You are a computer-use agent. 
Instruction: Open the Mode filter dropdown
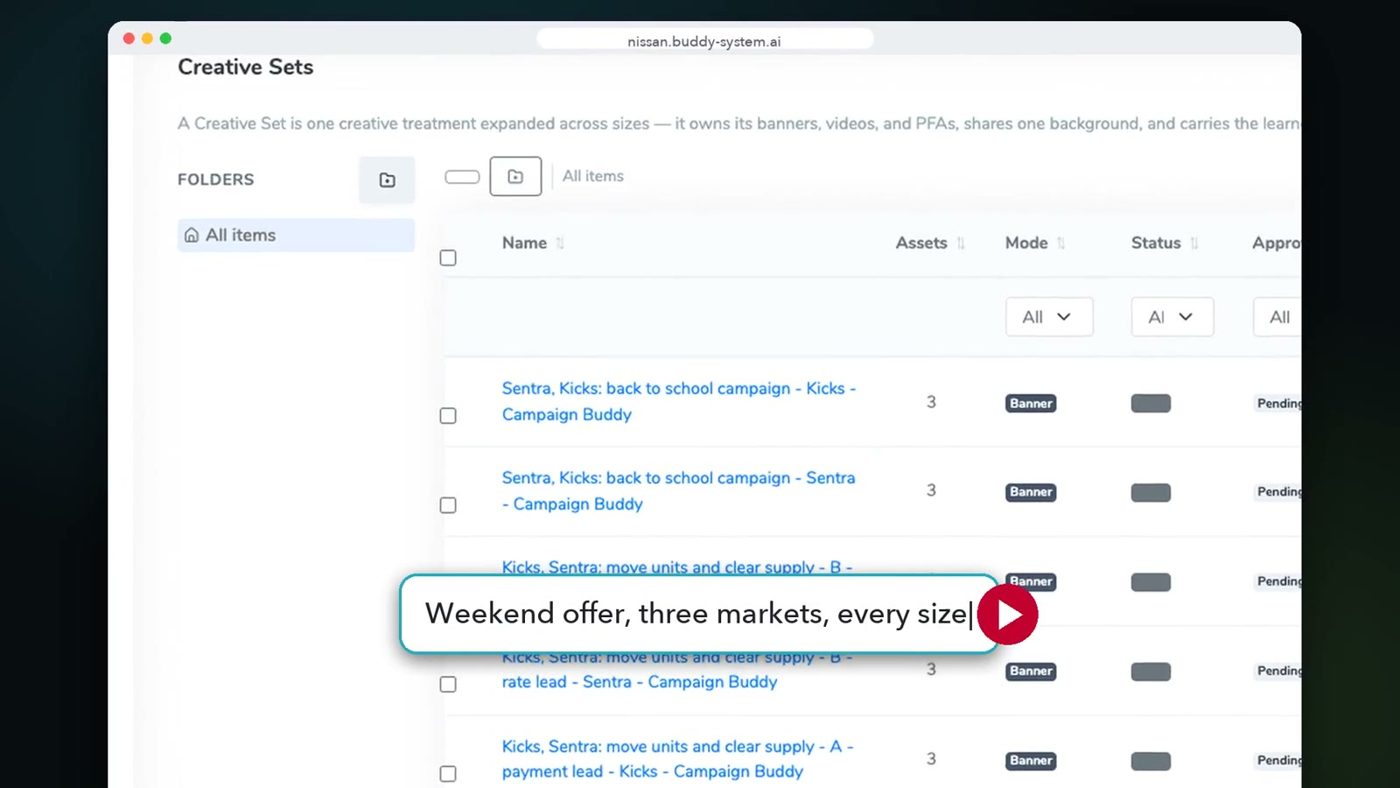pyautogui.click(x=1049, y=317)
